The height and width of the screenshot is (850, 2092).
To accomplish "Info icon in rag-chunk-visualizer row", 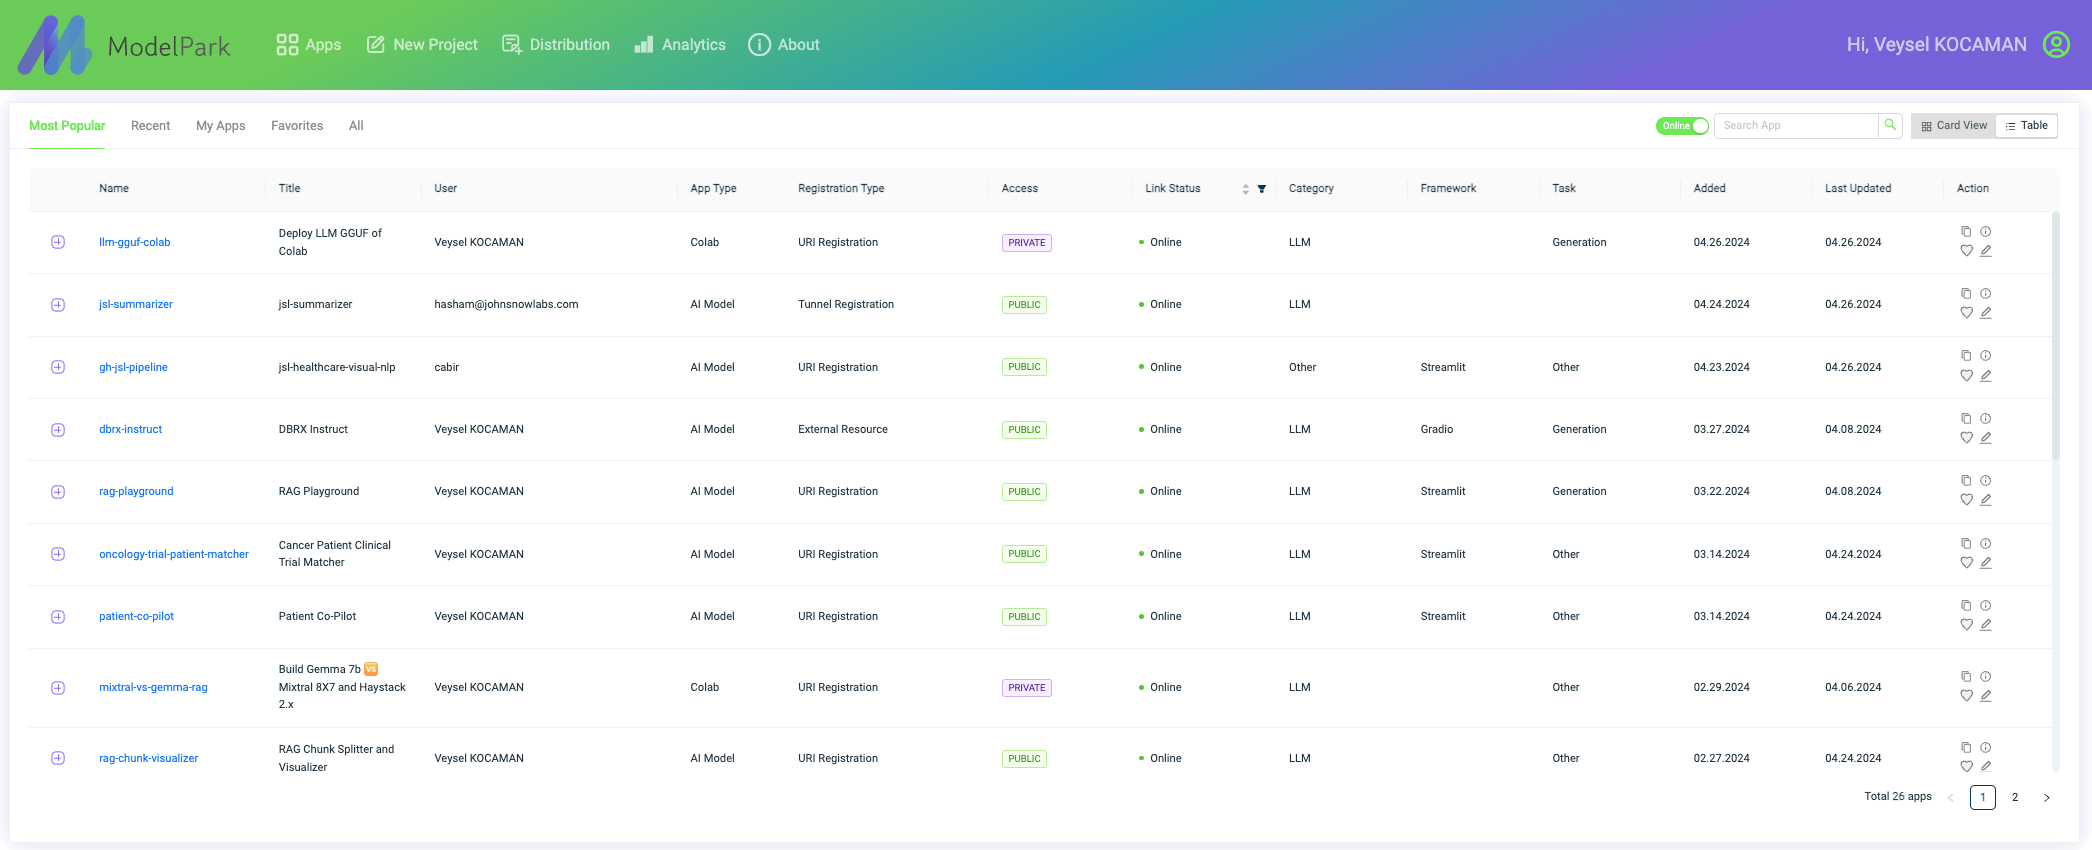I will (x=1986, y=748).
